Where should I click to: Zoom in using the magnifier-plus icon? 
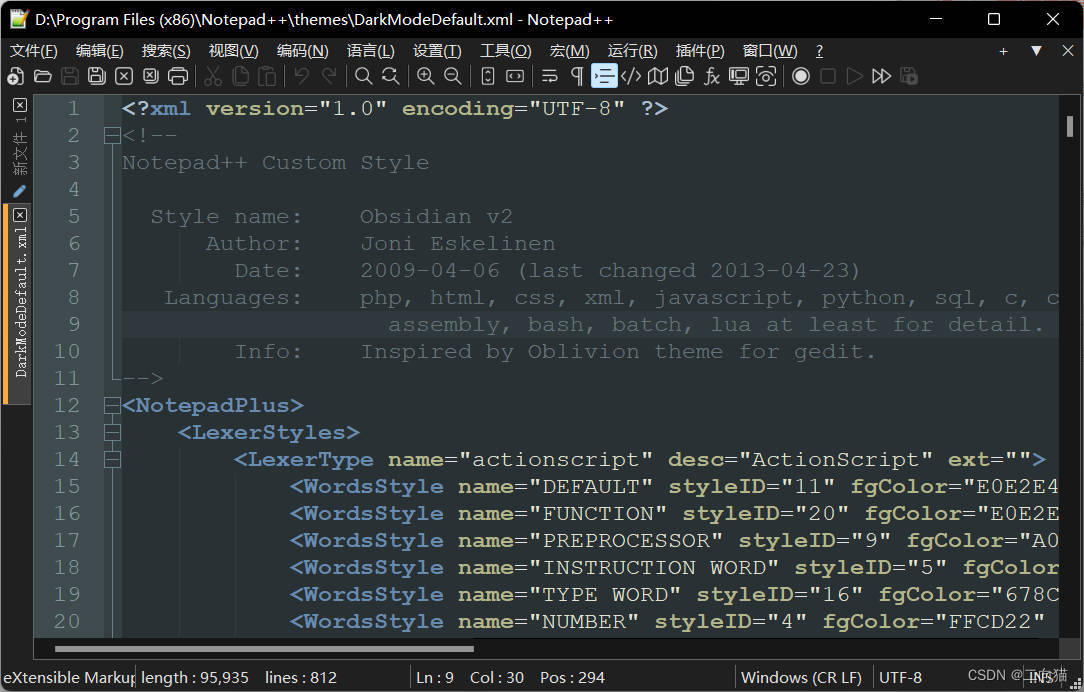click(x=423, y=76)
